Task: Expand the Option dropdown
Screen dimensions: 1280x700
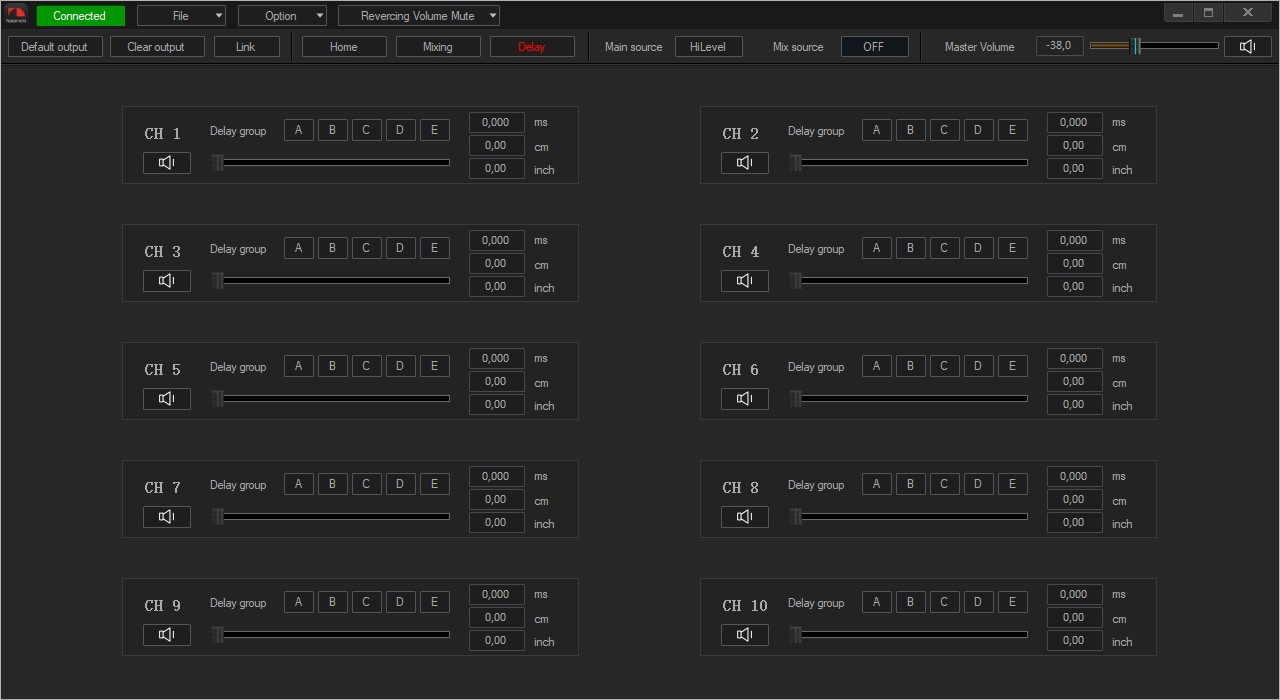Action: coord(282,16)
